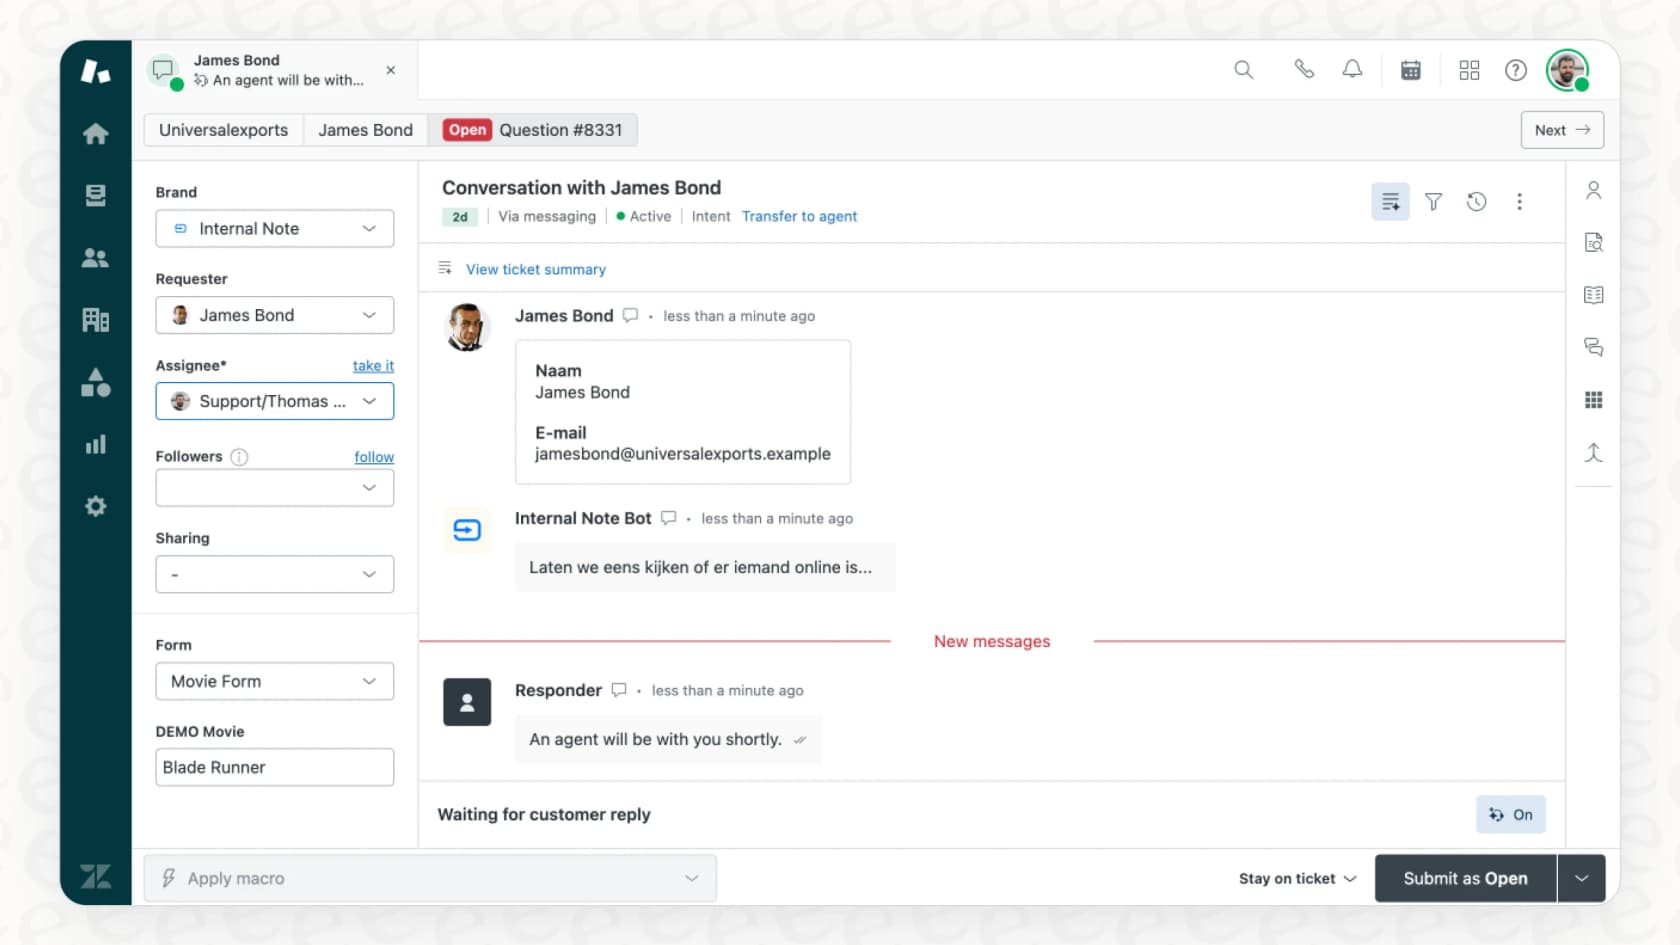Open Customers icon in sidebar
1680x945 pixels.
[x=95, y=258]
